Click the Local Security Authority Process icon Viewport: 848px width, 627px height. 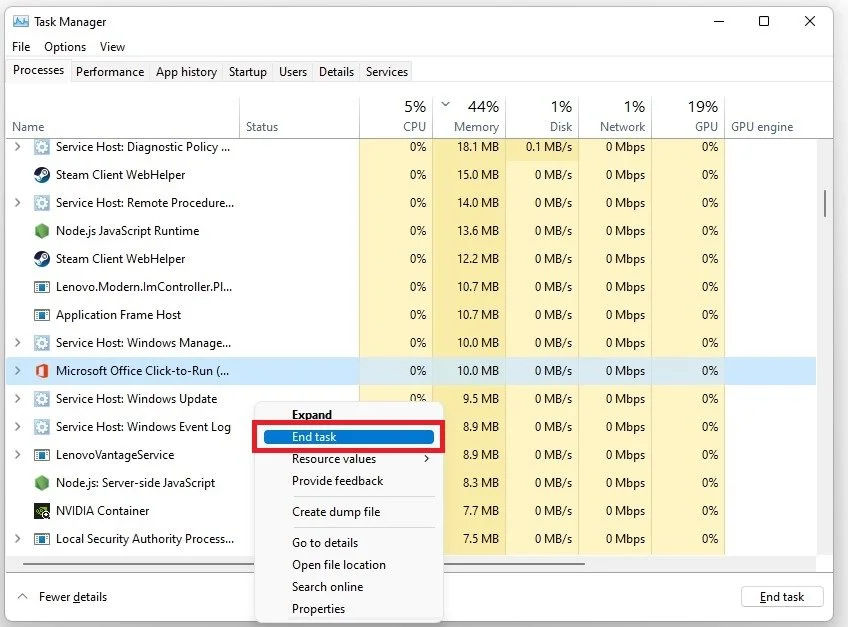[x=42, y=539]
